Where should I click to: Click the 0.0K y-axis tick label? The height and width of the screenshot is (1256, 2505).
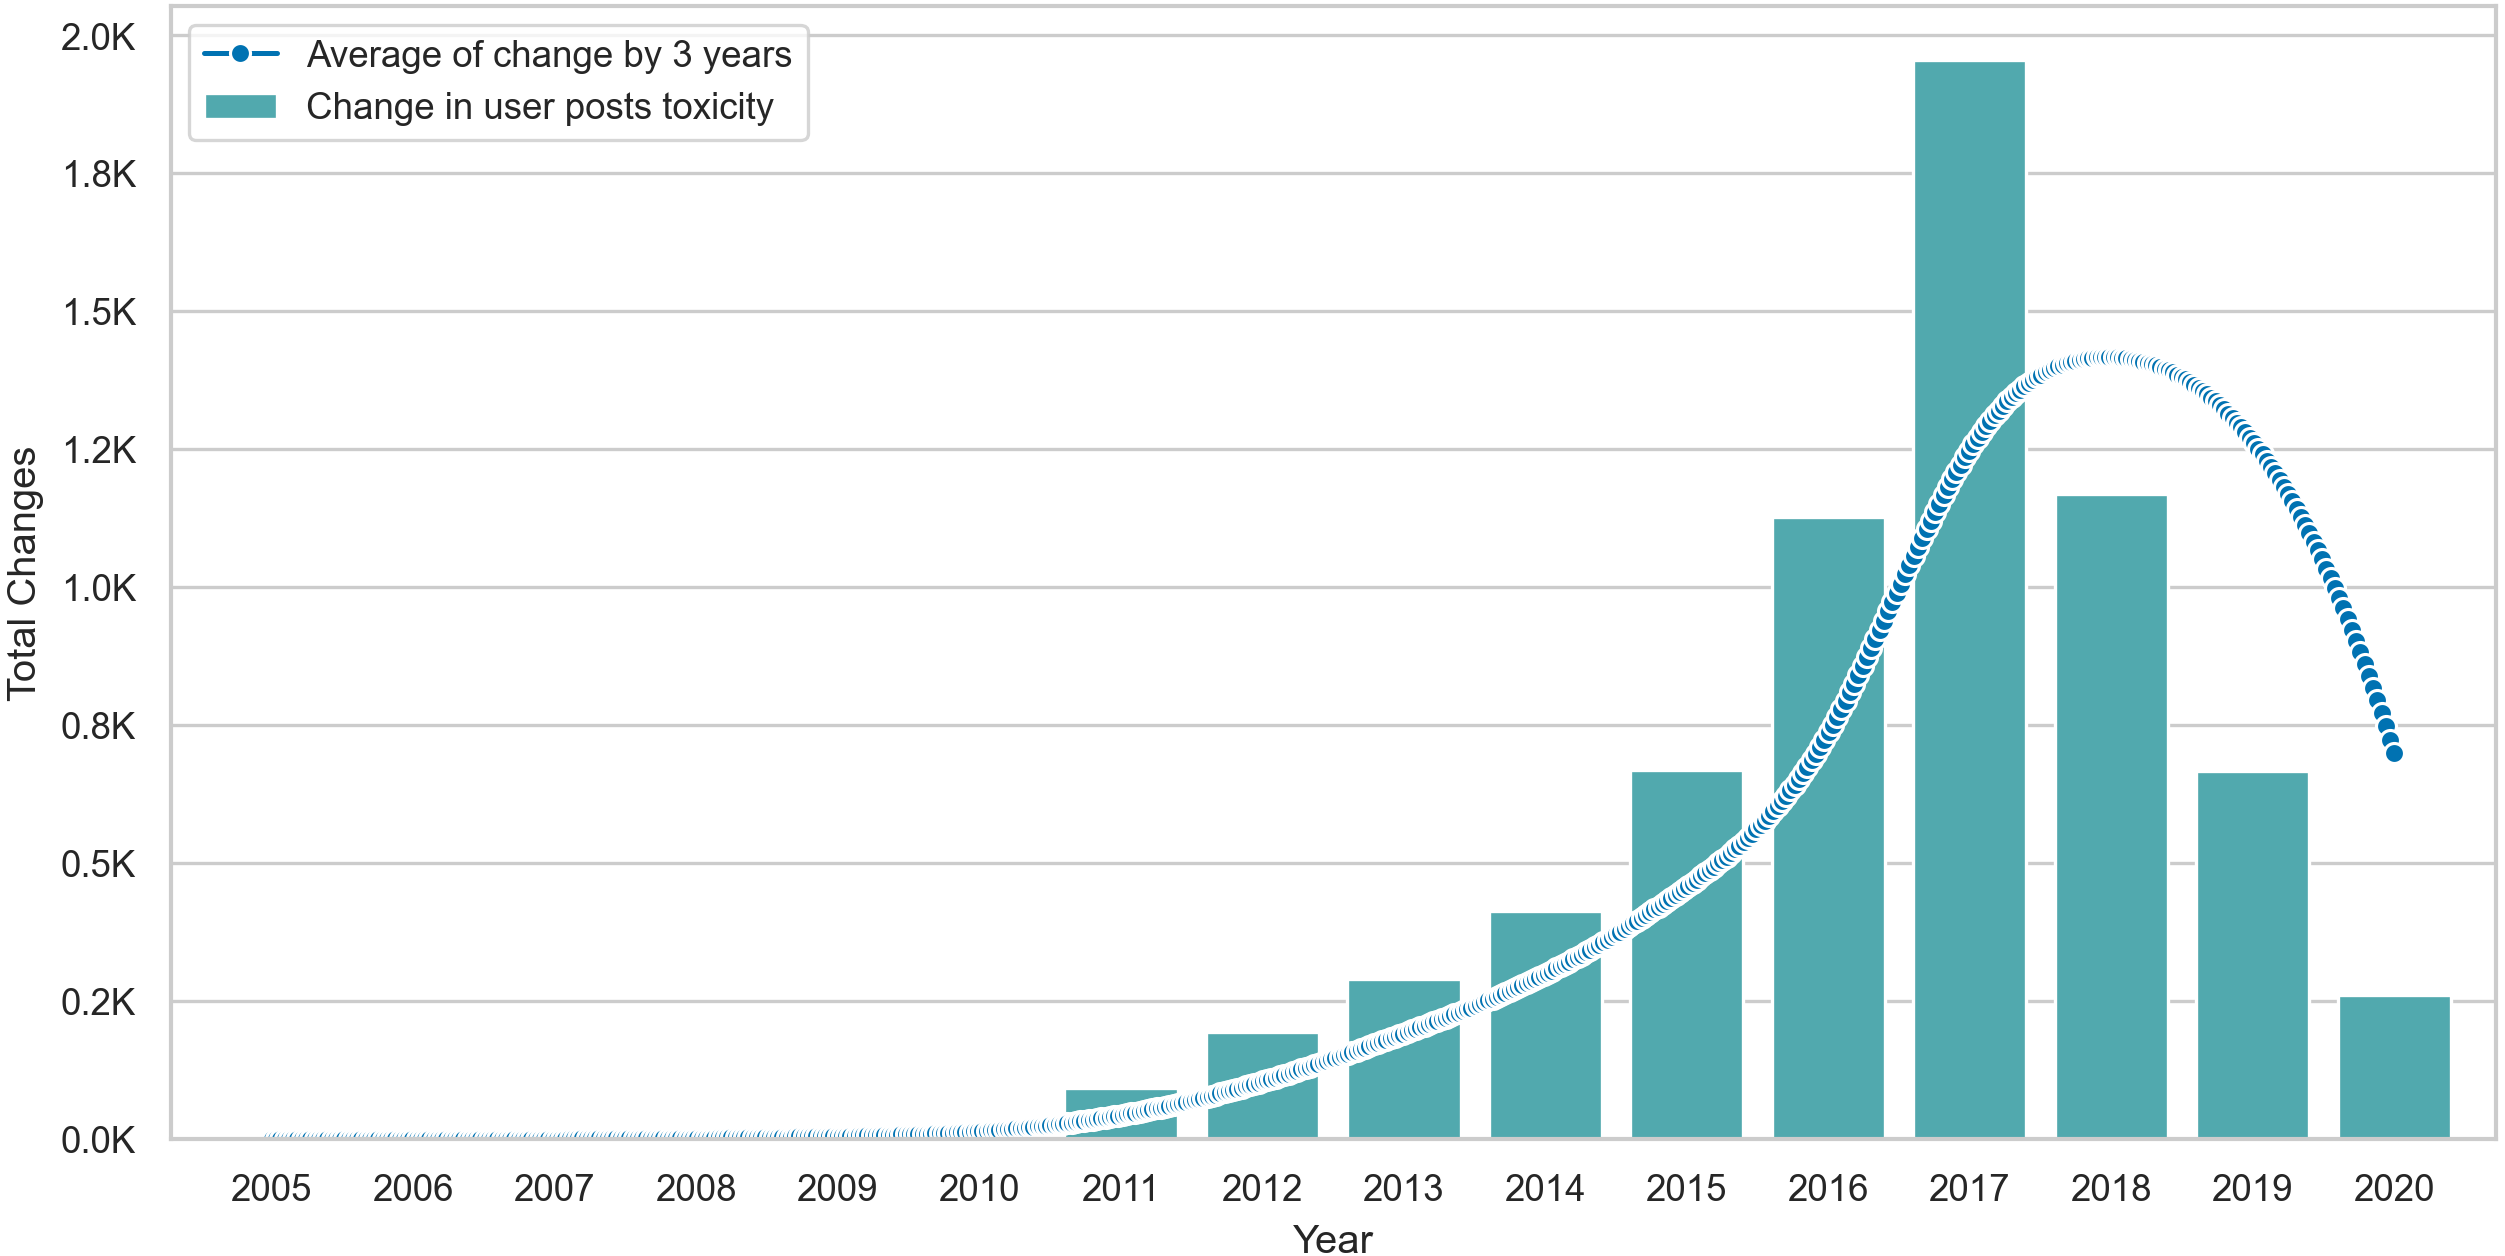[98, 1141]
